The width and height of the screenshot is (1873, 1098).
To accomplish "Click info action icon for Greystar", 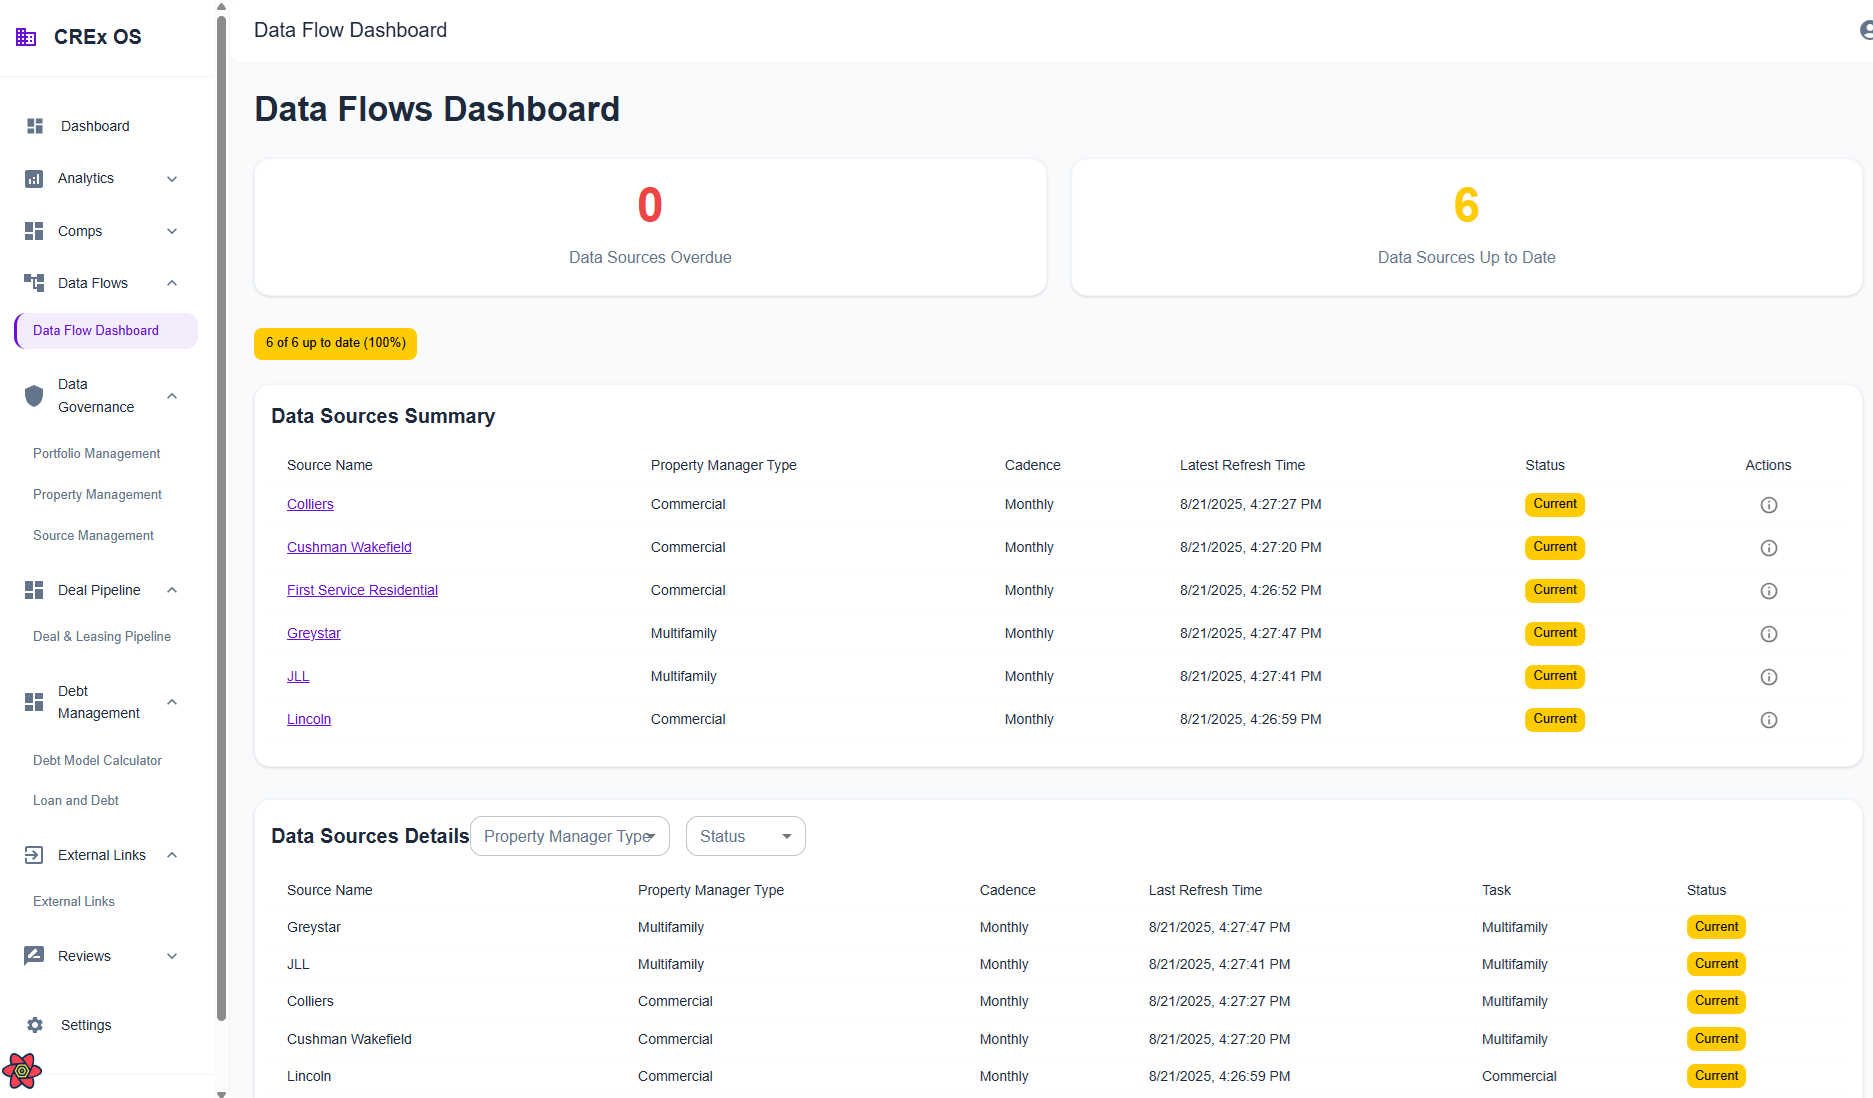I will (1768, 634).
